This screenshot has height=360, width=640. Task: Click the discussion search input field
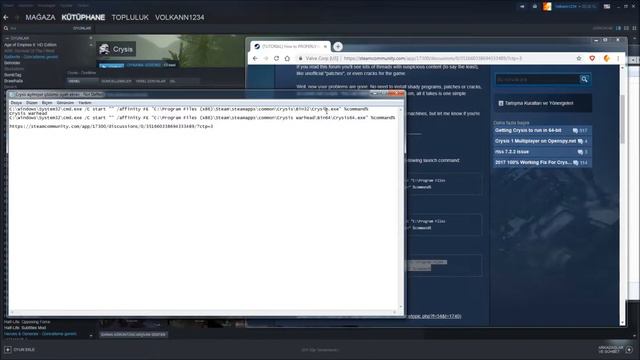[x=537, y=79]
